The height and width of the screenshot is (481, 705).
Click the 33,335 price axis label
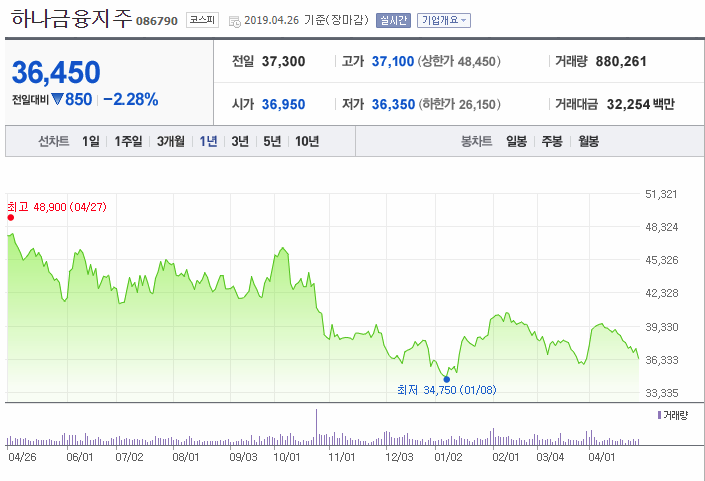point(661,393)
